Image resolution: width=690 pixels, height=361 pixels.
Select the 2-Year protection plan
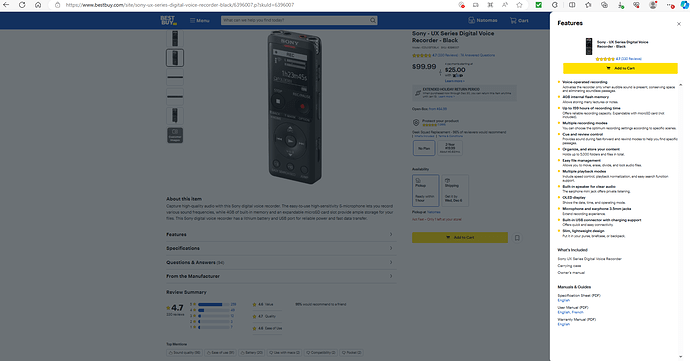point(450,148)
